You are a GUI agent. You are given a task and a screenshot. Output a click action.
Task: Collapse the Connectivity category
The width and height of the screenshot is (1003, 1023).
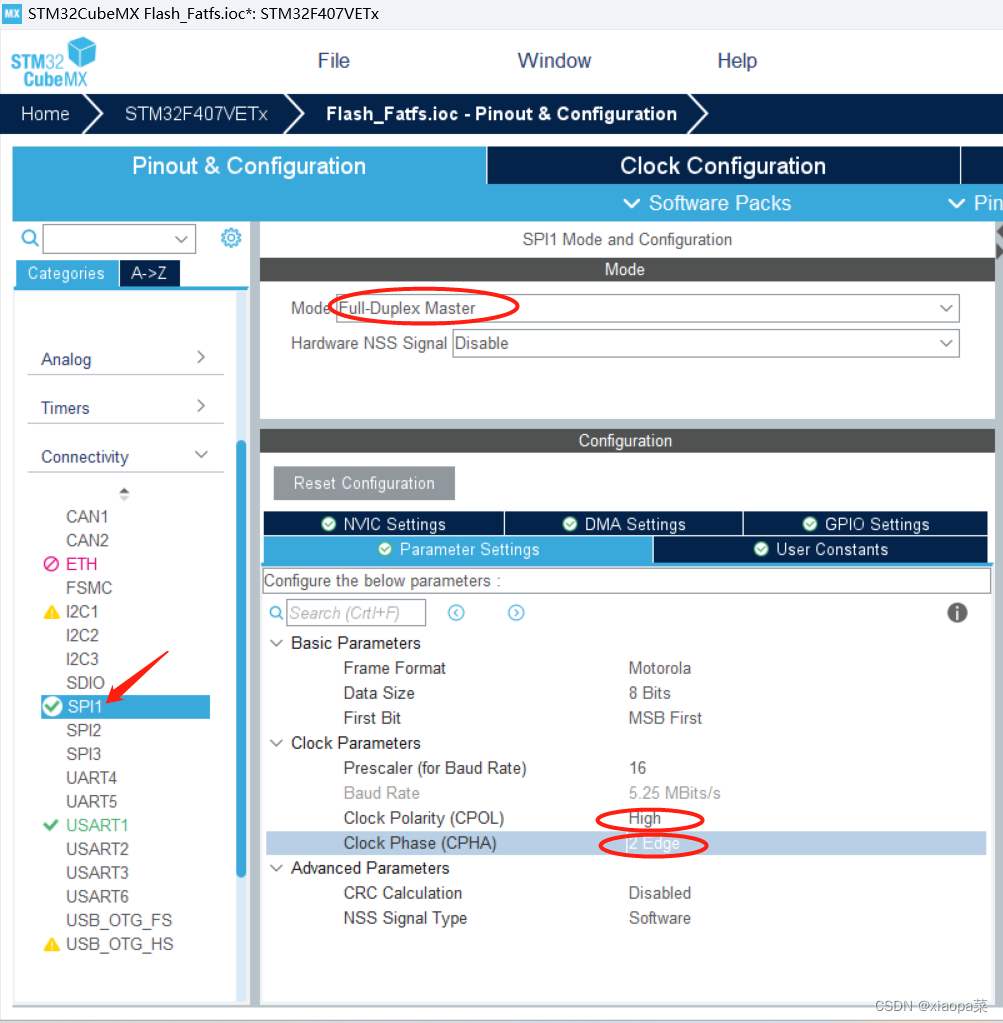point(125,457)
